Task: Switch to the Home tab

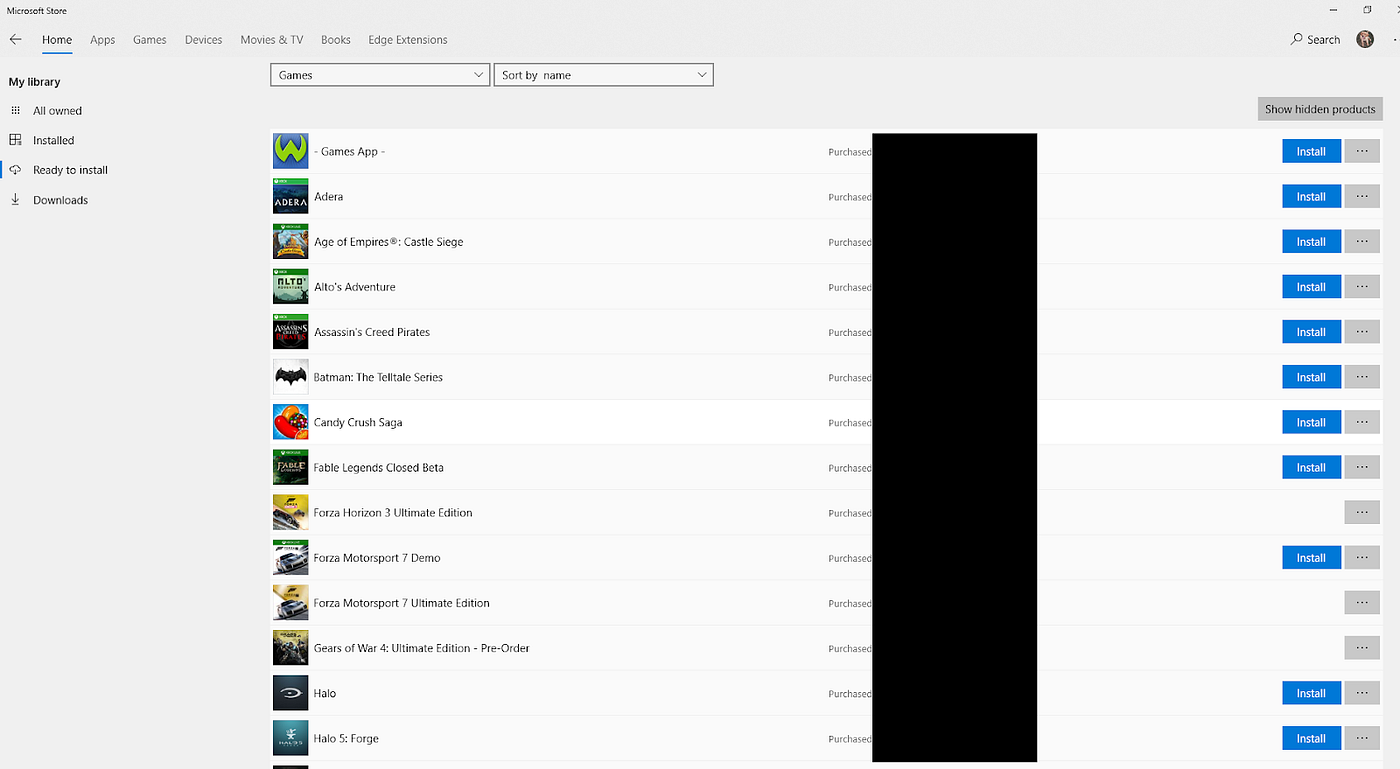Action: (57, 40)
